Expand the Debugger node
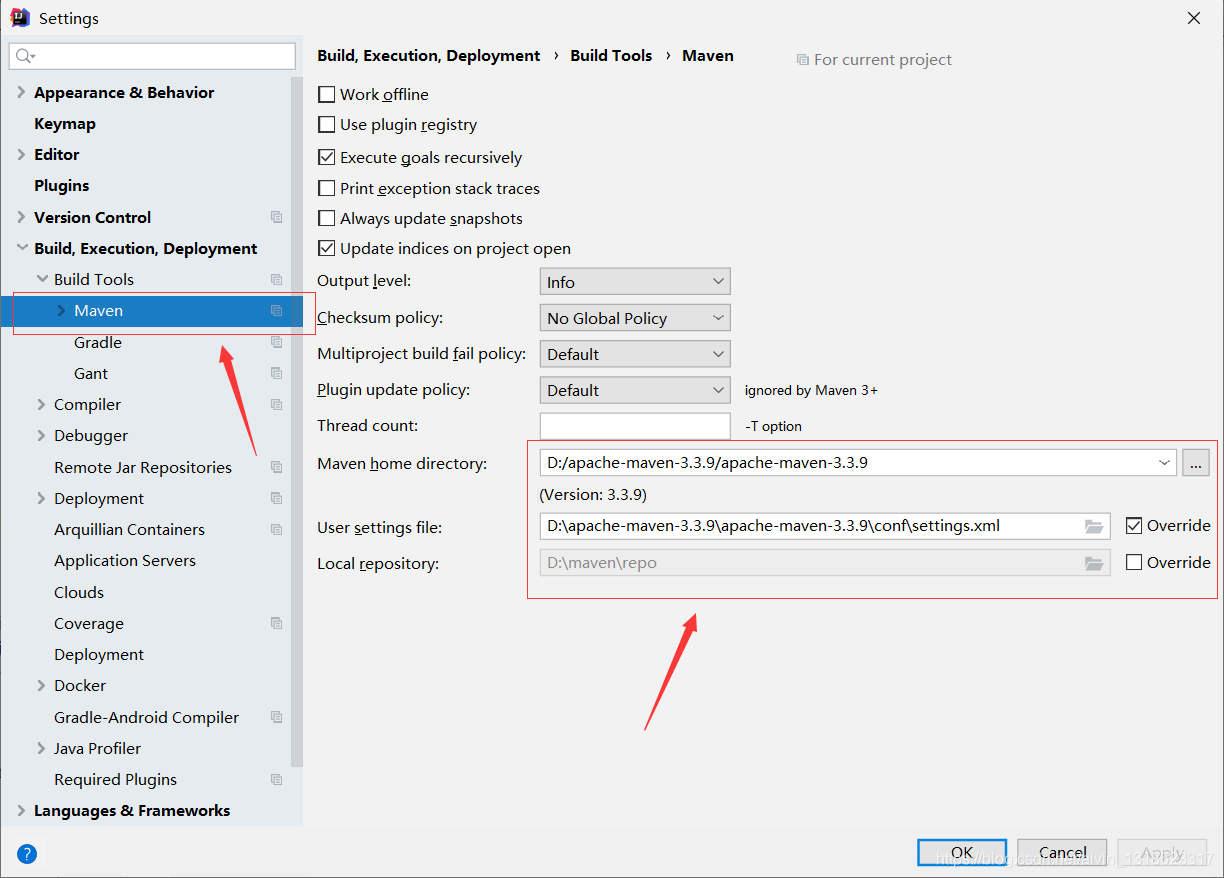This screenshot has width=1224, height=878. (41, 435)
